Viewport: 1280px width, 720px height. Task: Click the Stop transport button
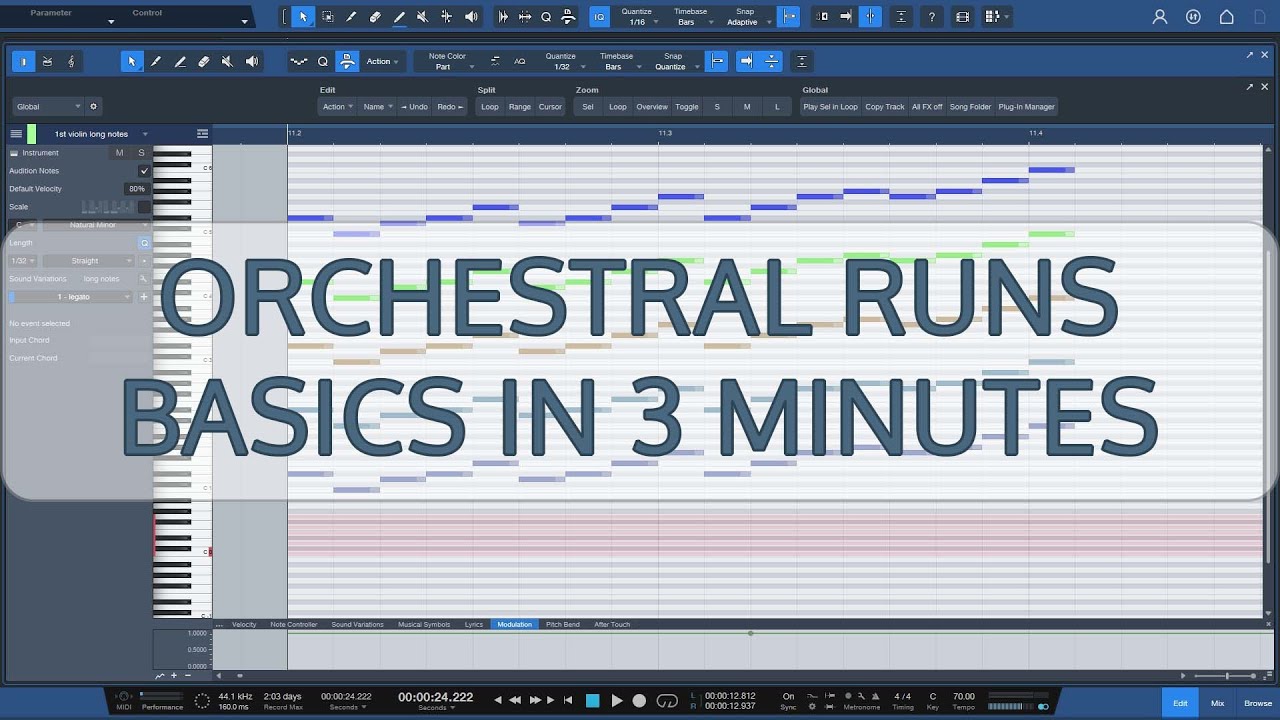593,700
